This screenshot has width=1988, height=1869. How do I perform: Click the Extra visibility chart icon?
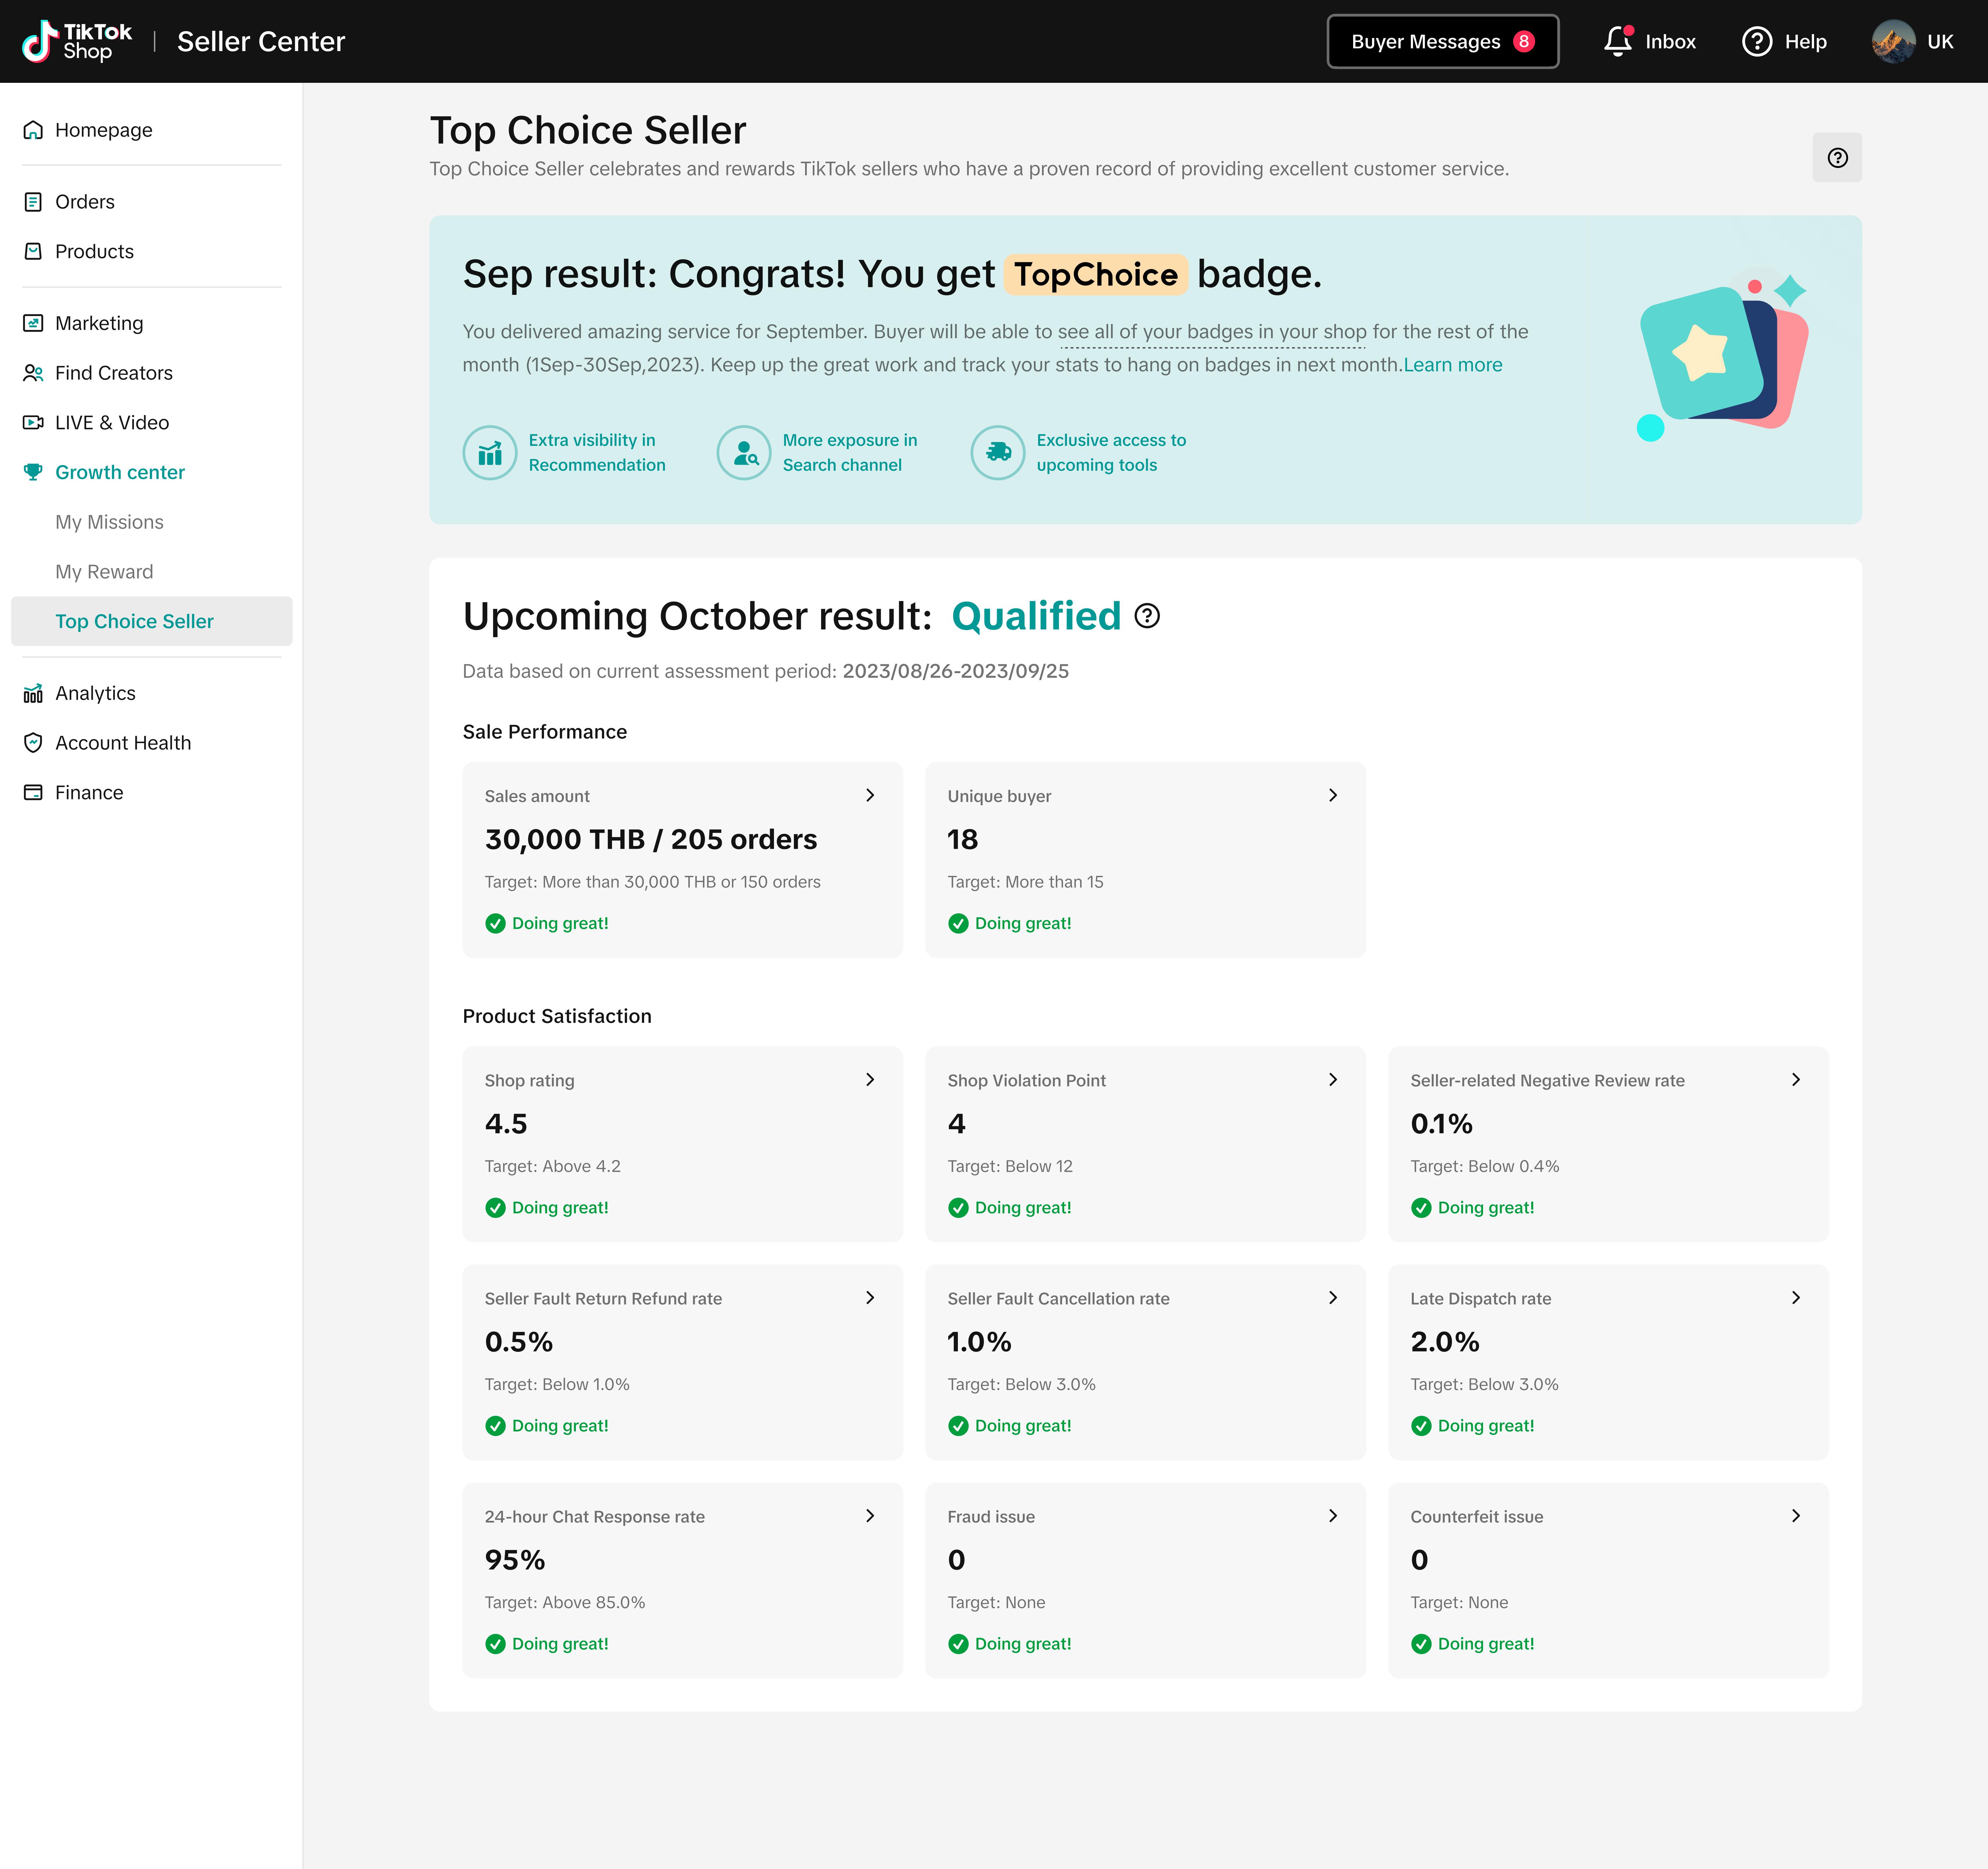(490, 453)
